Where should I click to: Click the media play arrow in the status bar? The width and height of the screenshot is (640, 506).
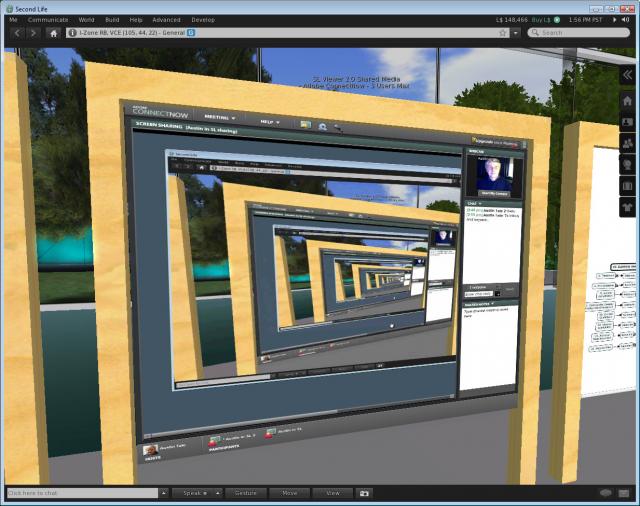pyautogui.click(x=615, y=20)
